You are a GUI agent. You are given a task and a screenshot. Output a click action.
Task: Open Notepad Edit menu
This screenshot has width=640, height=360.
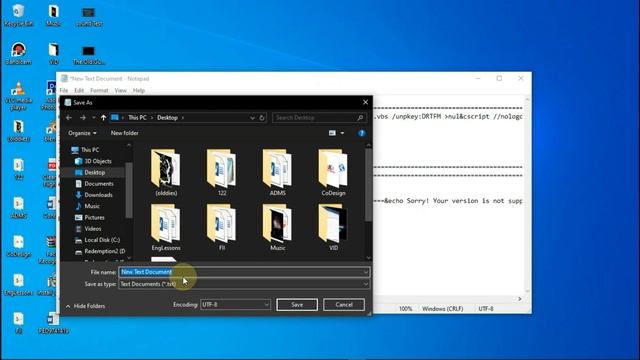(x=79, y=90)
